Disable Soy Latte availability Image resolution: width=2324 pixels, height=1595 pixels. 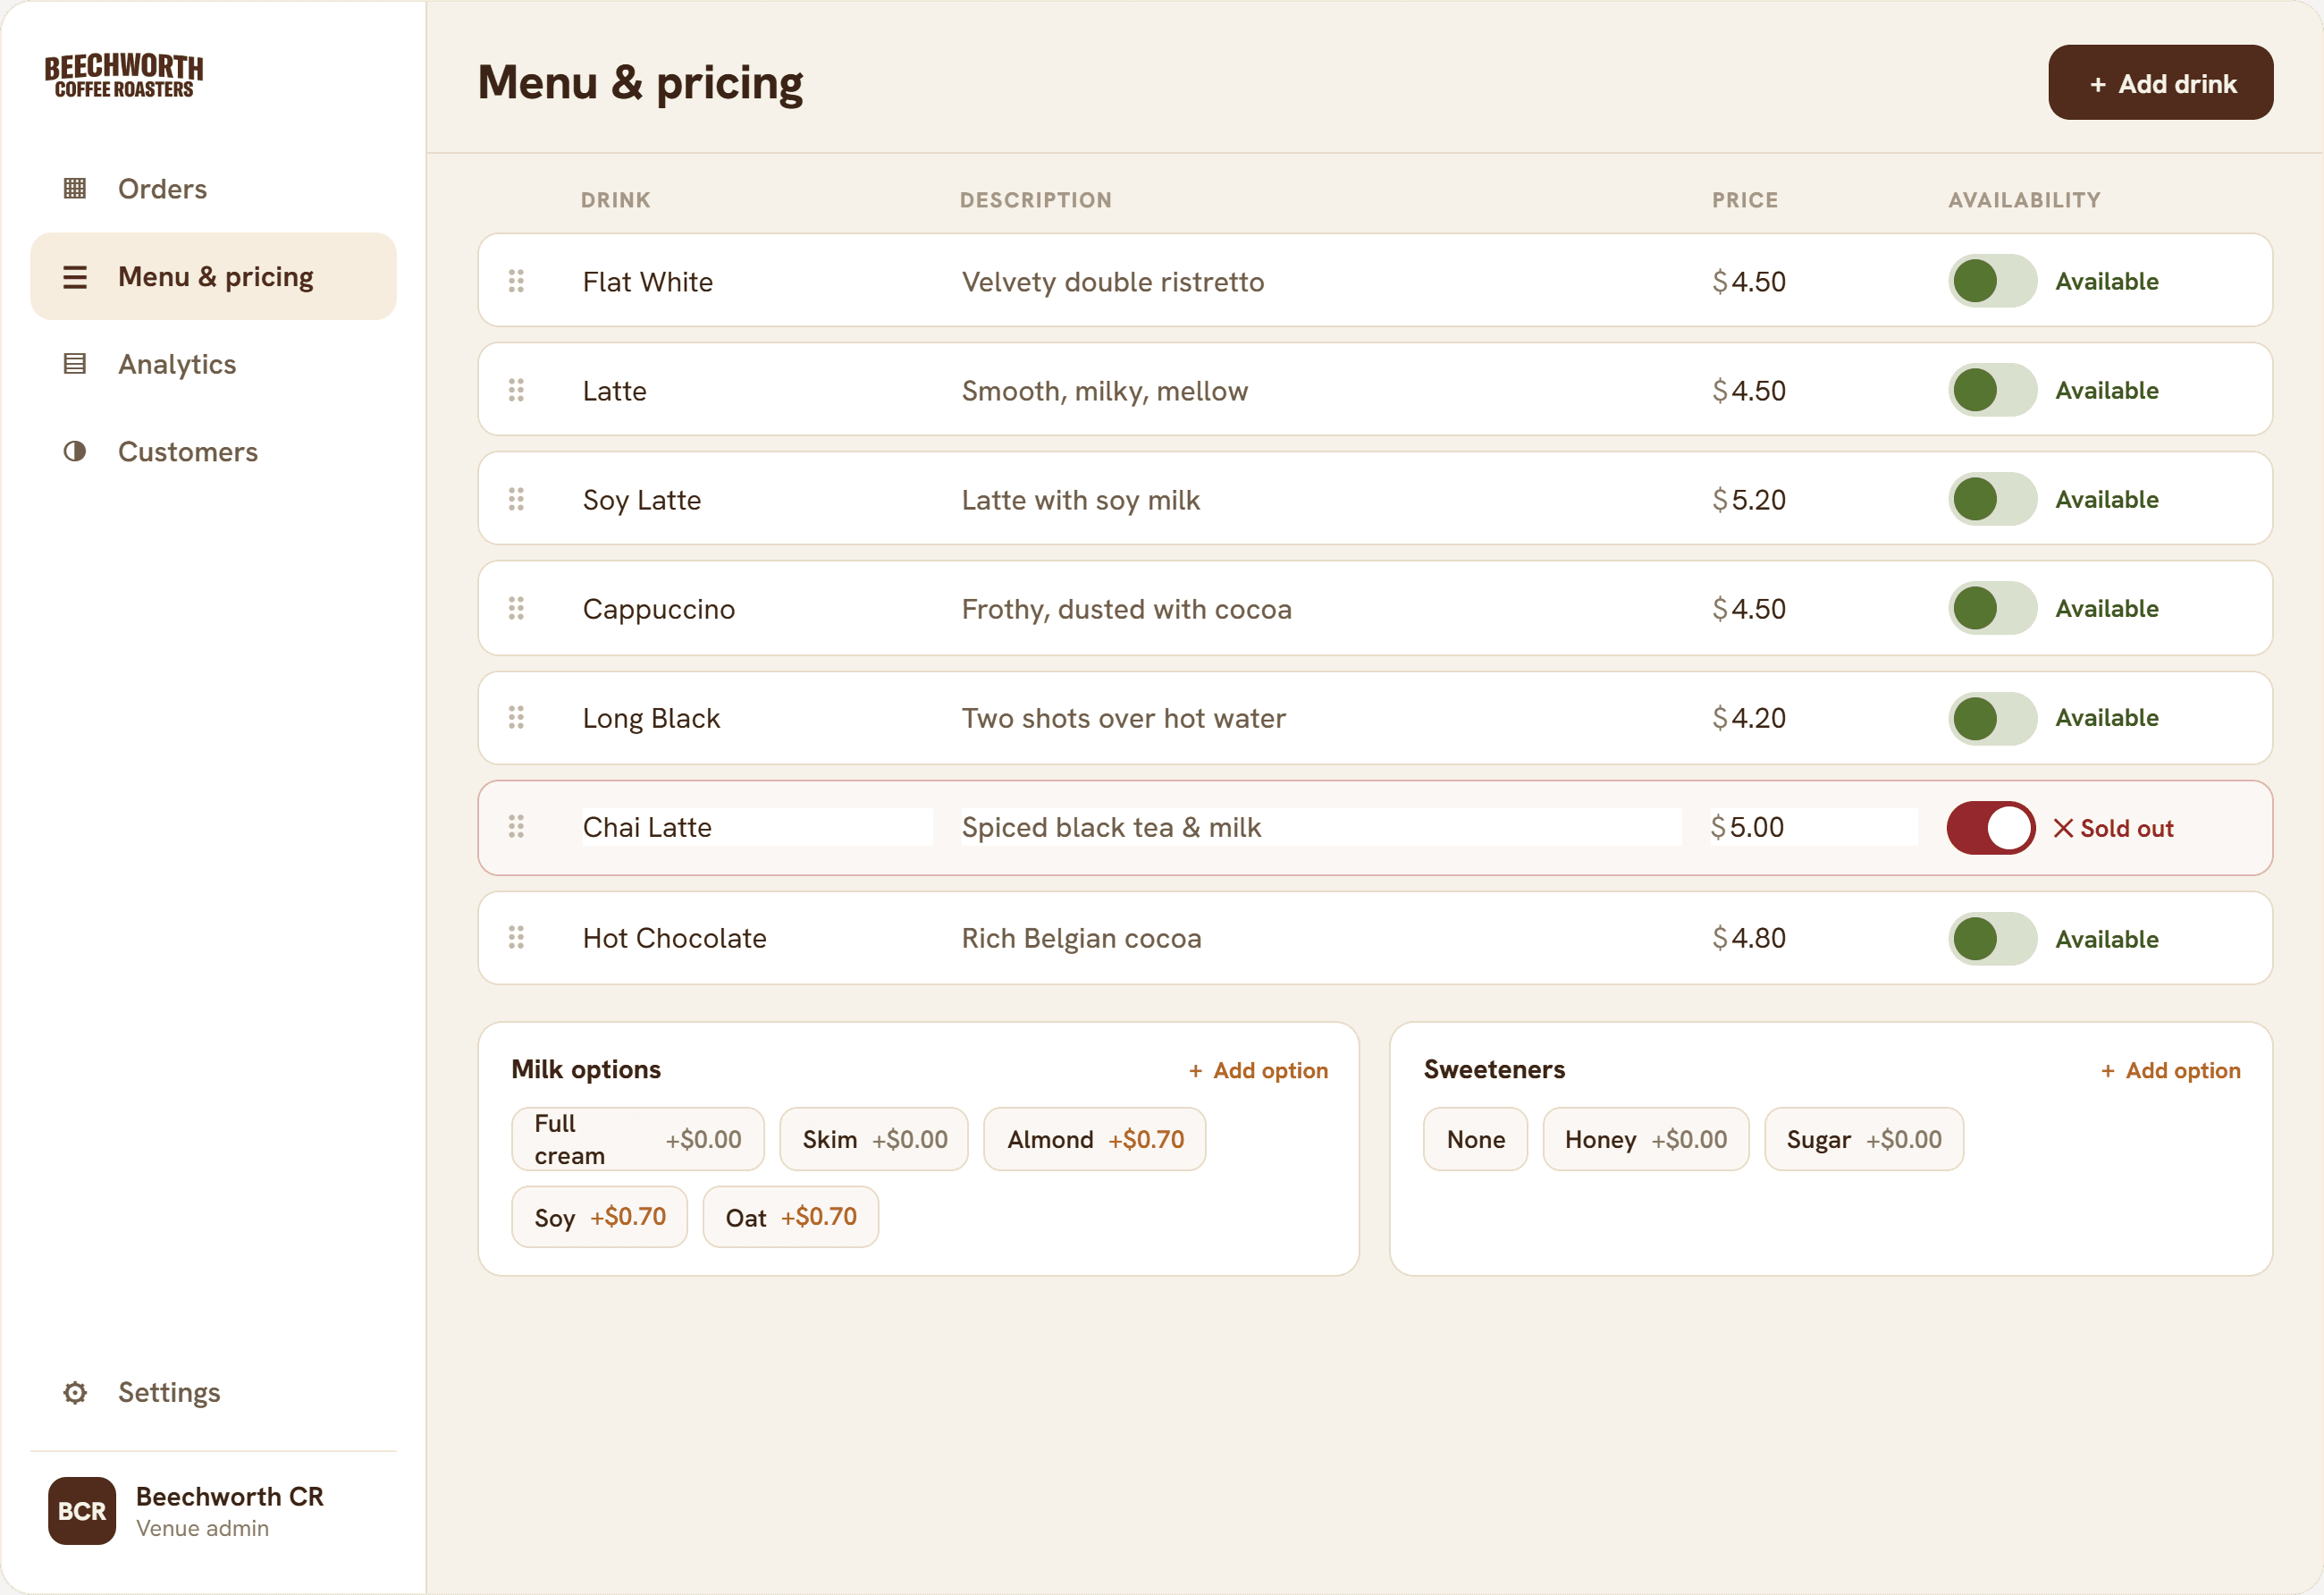[1992, 499]
